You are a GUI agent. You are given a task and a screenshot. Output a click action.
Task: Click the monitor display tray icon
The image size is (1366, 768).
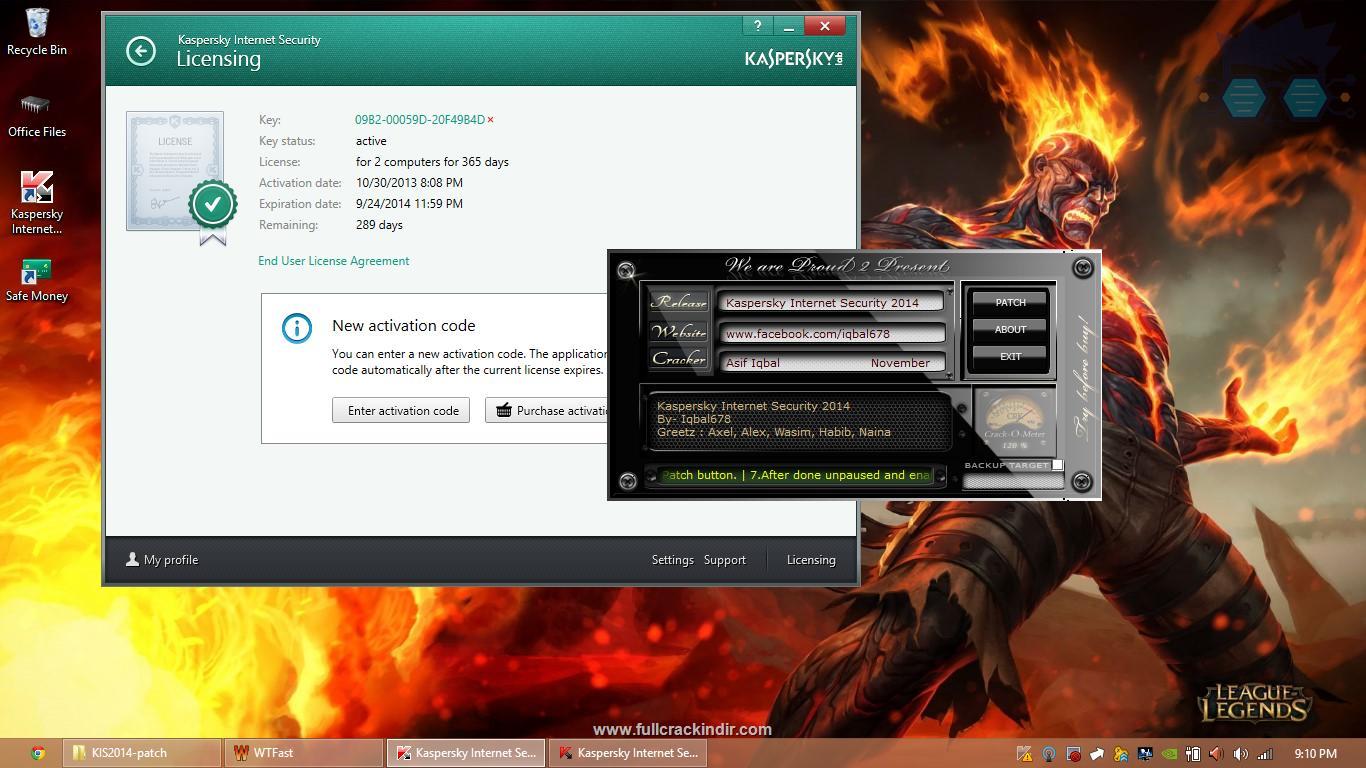click(1145, 754)
